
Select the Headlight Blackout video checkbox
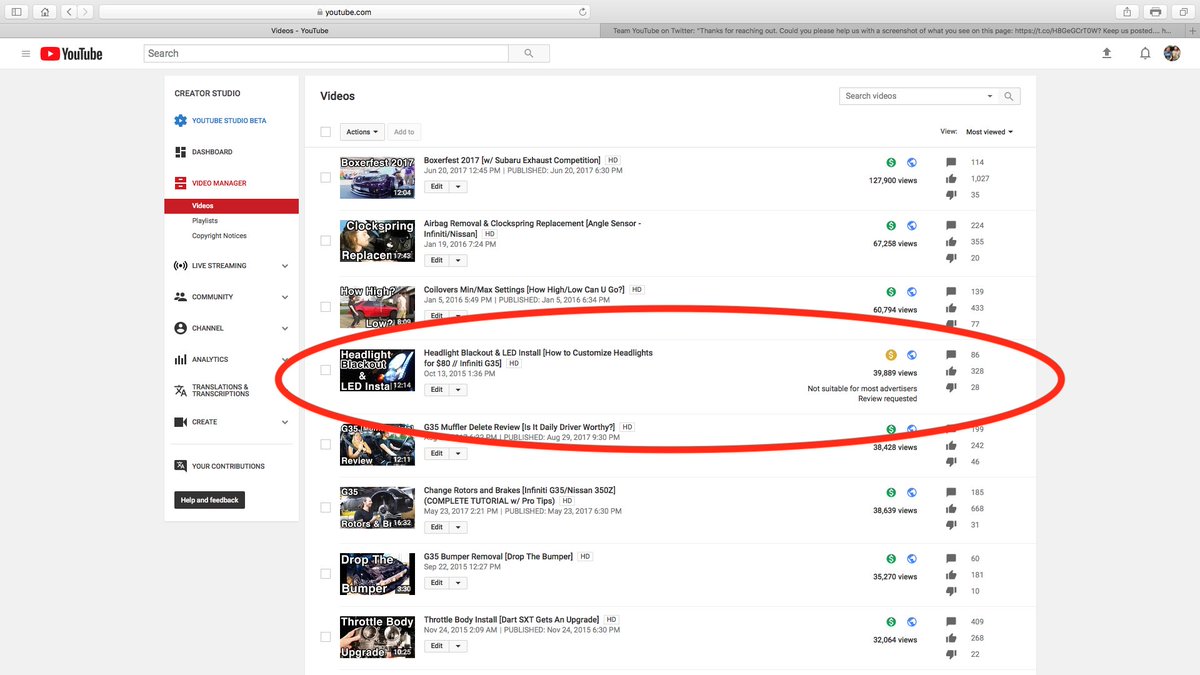click(x=325, y=370)
